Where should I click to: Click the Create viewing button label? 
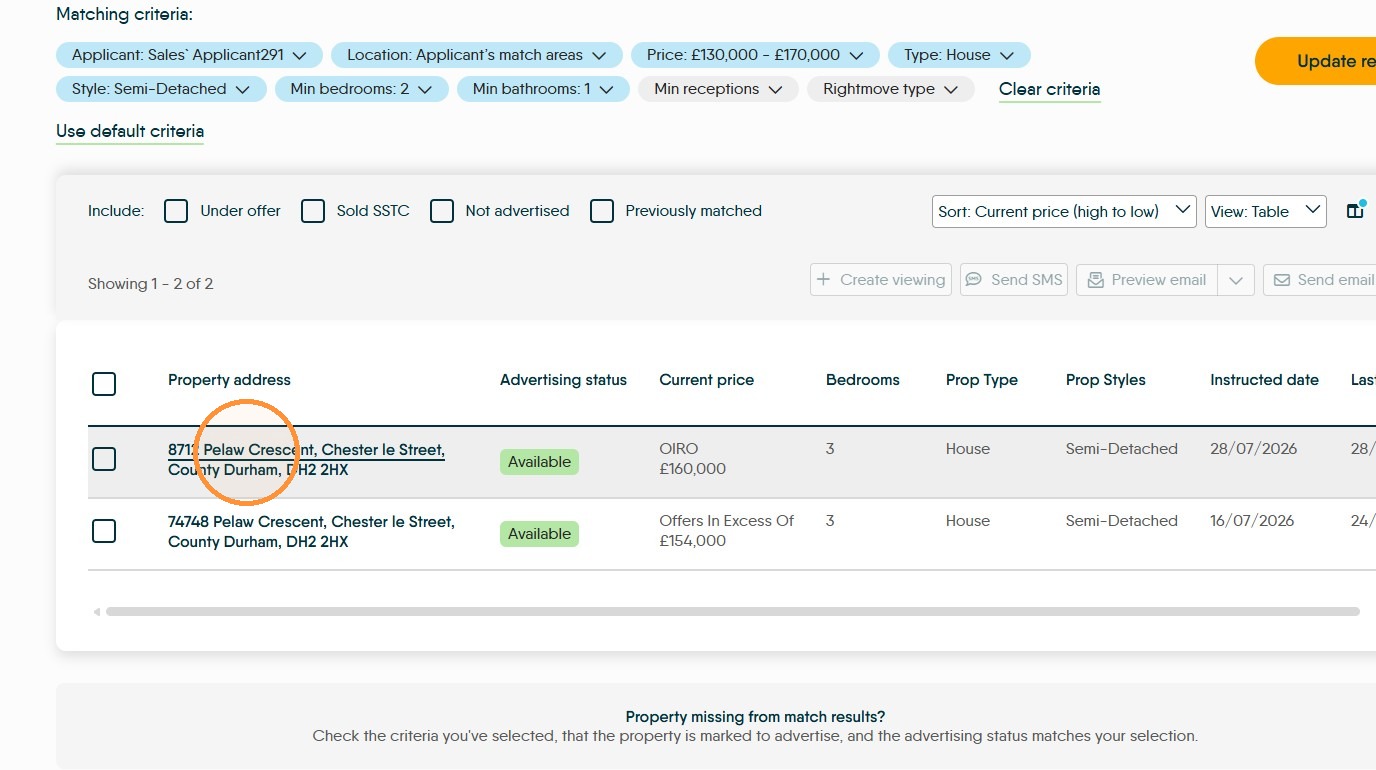pyautogui.click(x=893, y=280)
